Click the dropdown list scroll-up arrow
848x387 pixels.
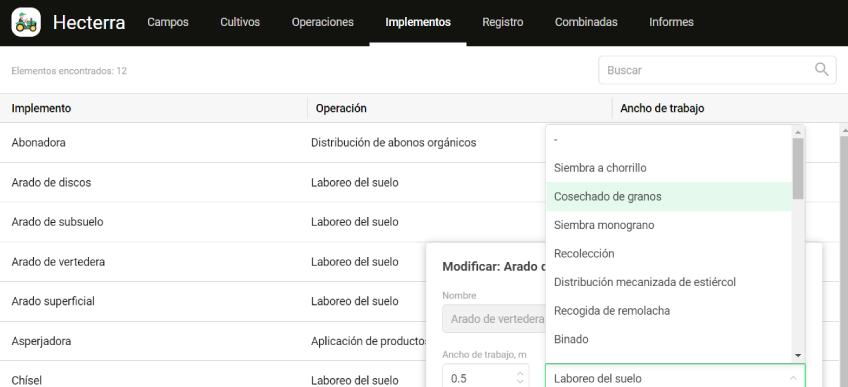click(798, 132)
